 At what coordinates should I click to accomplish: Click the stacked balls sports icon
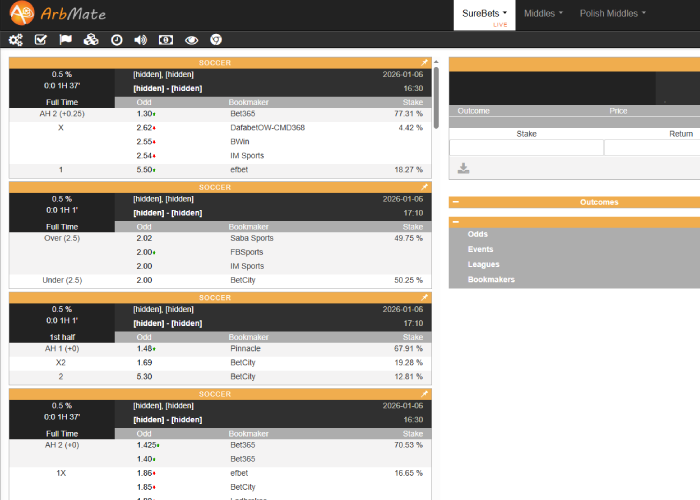point(91,40)
